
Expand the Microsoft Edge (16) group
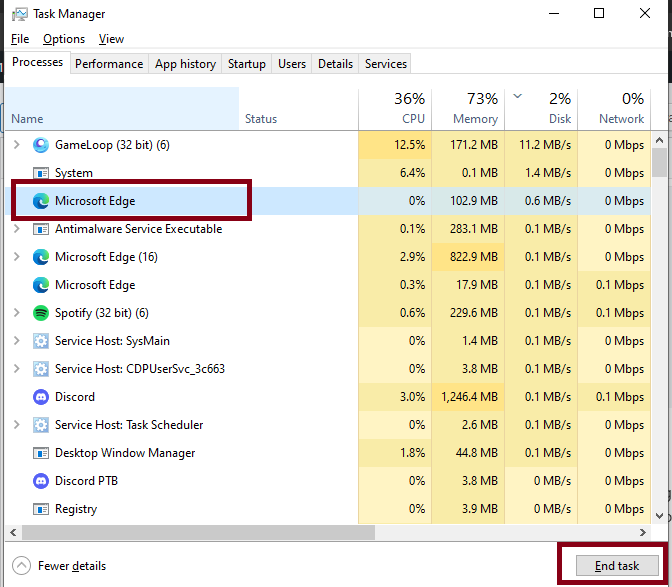(16, 257)
